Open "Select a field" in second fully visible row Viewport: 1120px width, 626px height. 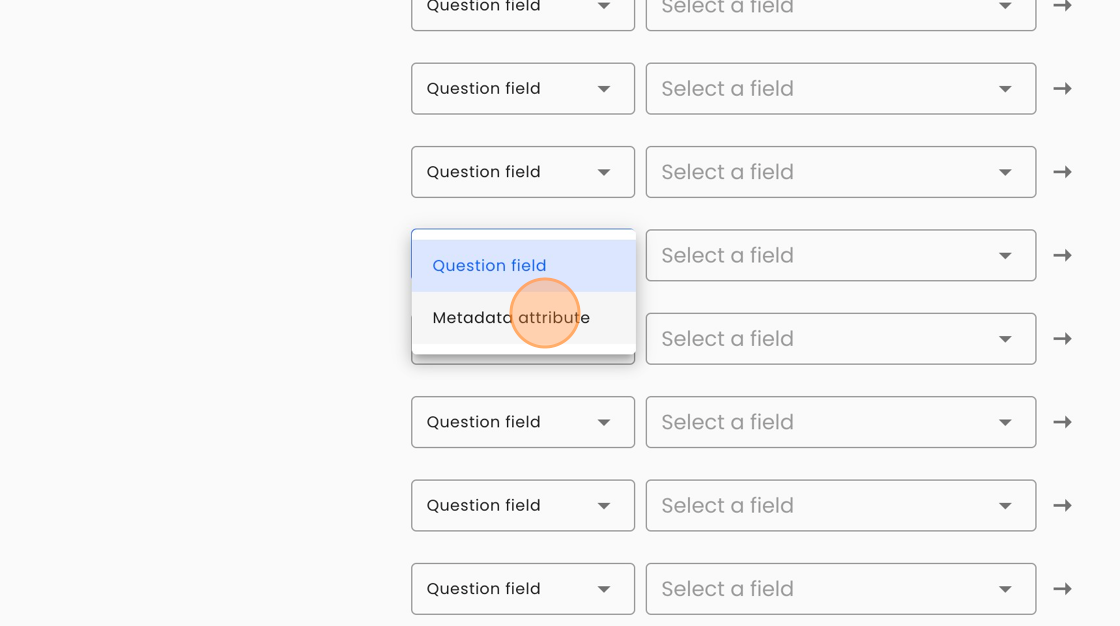[840, 172]
